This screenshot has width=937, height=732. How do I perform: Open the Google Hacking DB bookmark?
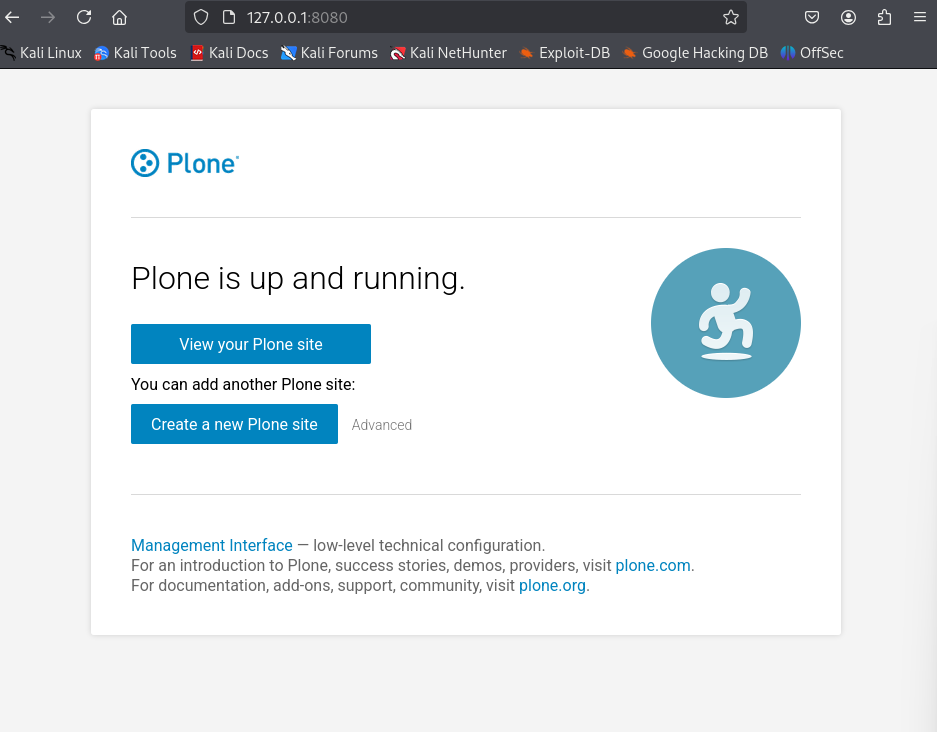point(695,53)
